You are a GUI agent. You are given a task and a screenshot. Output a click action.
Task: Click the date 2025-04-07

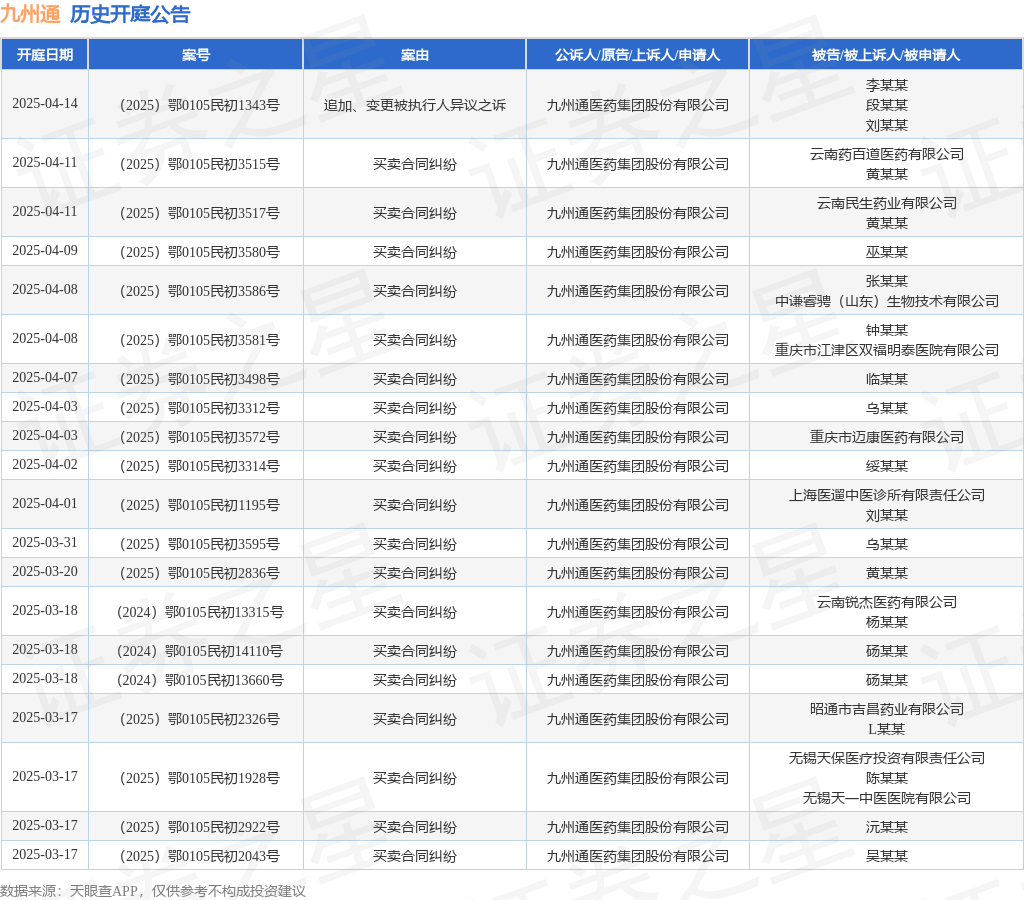pyautogui.click(x=44, y=378)
